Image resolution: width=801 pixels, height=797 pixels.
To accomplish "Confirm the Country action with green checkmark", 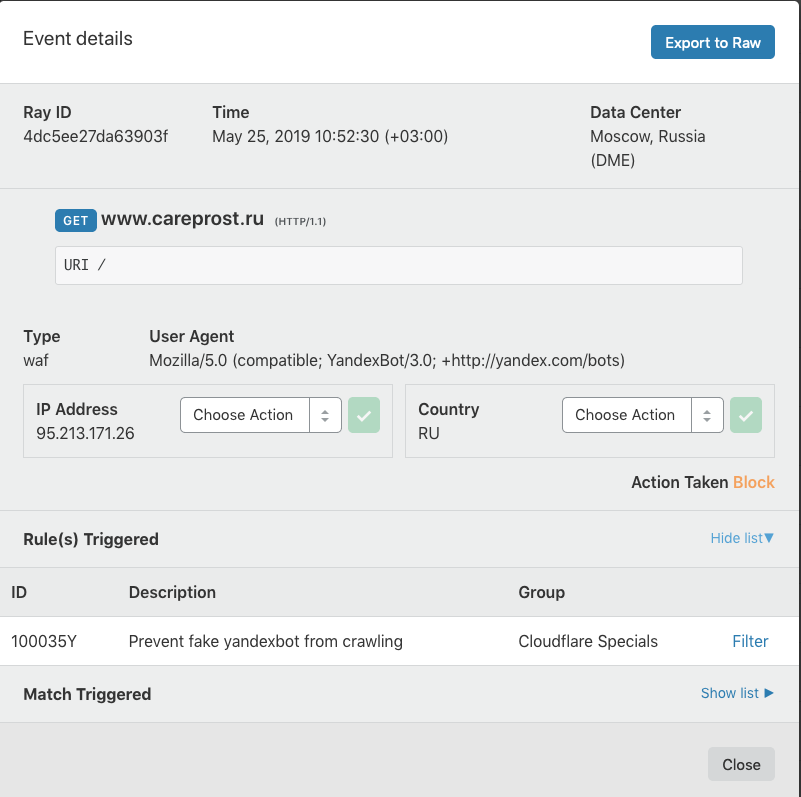I will (746, 415).
